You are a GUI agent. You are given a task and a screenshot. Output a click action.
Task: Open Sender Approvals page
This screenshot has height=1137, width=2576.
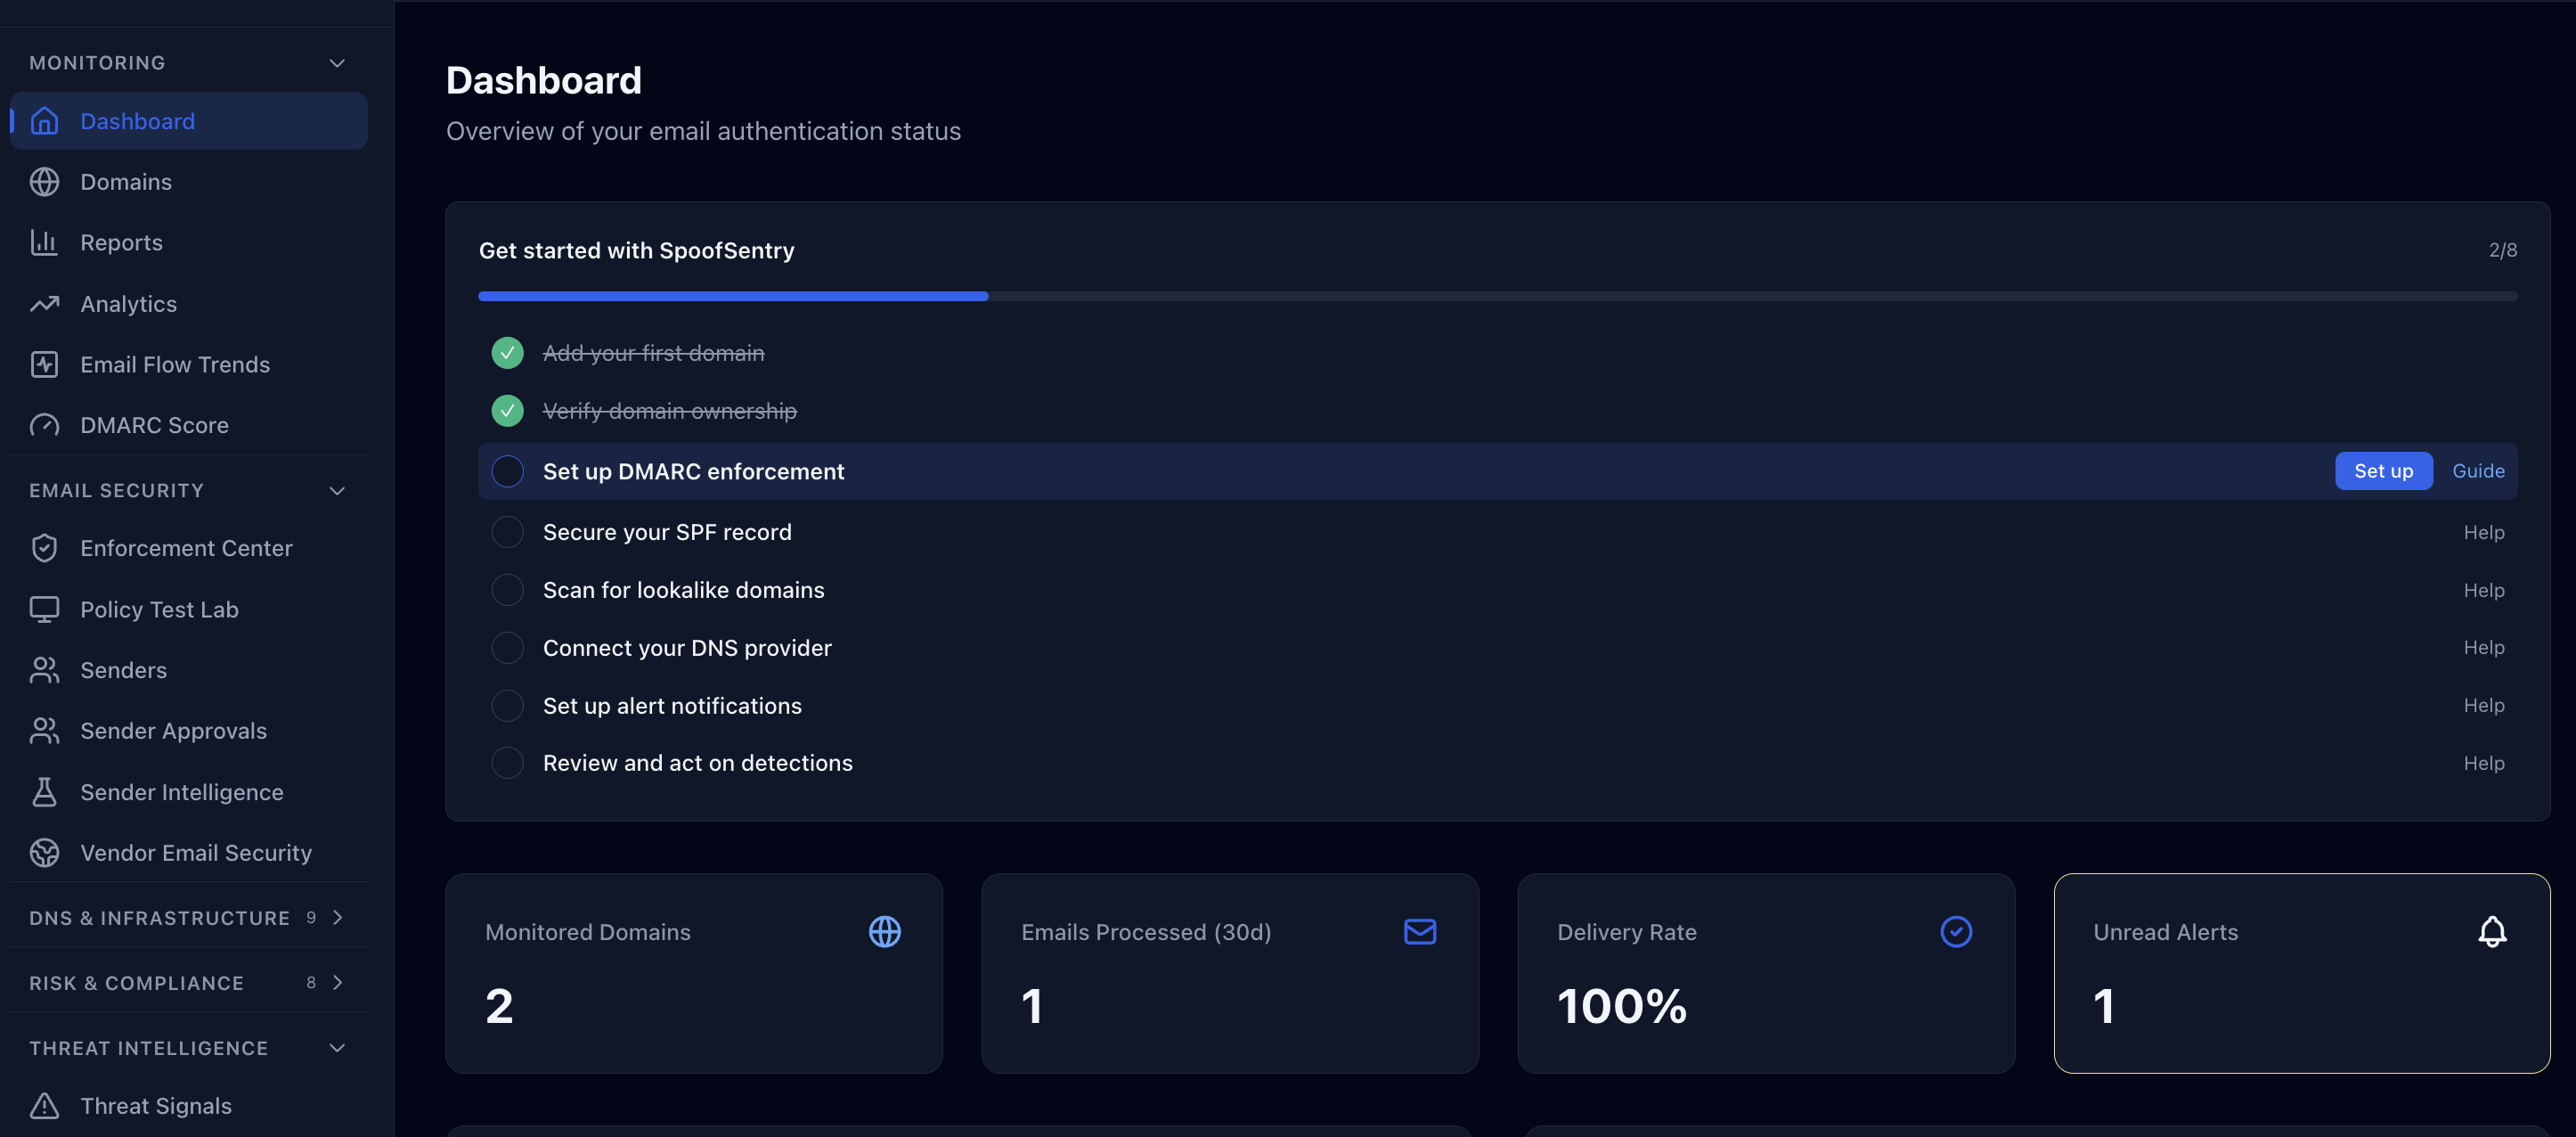pyautogui.click(x=189, y=730)
